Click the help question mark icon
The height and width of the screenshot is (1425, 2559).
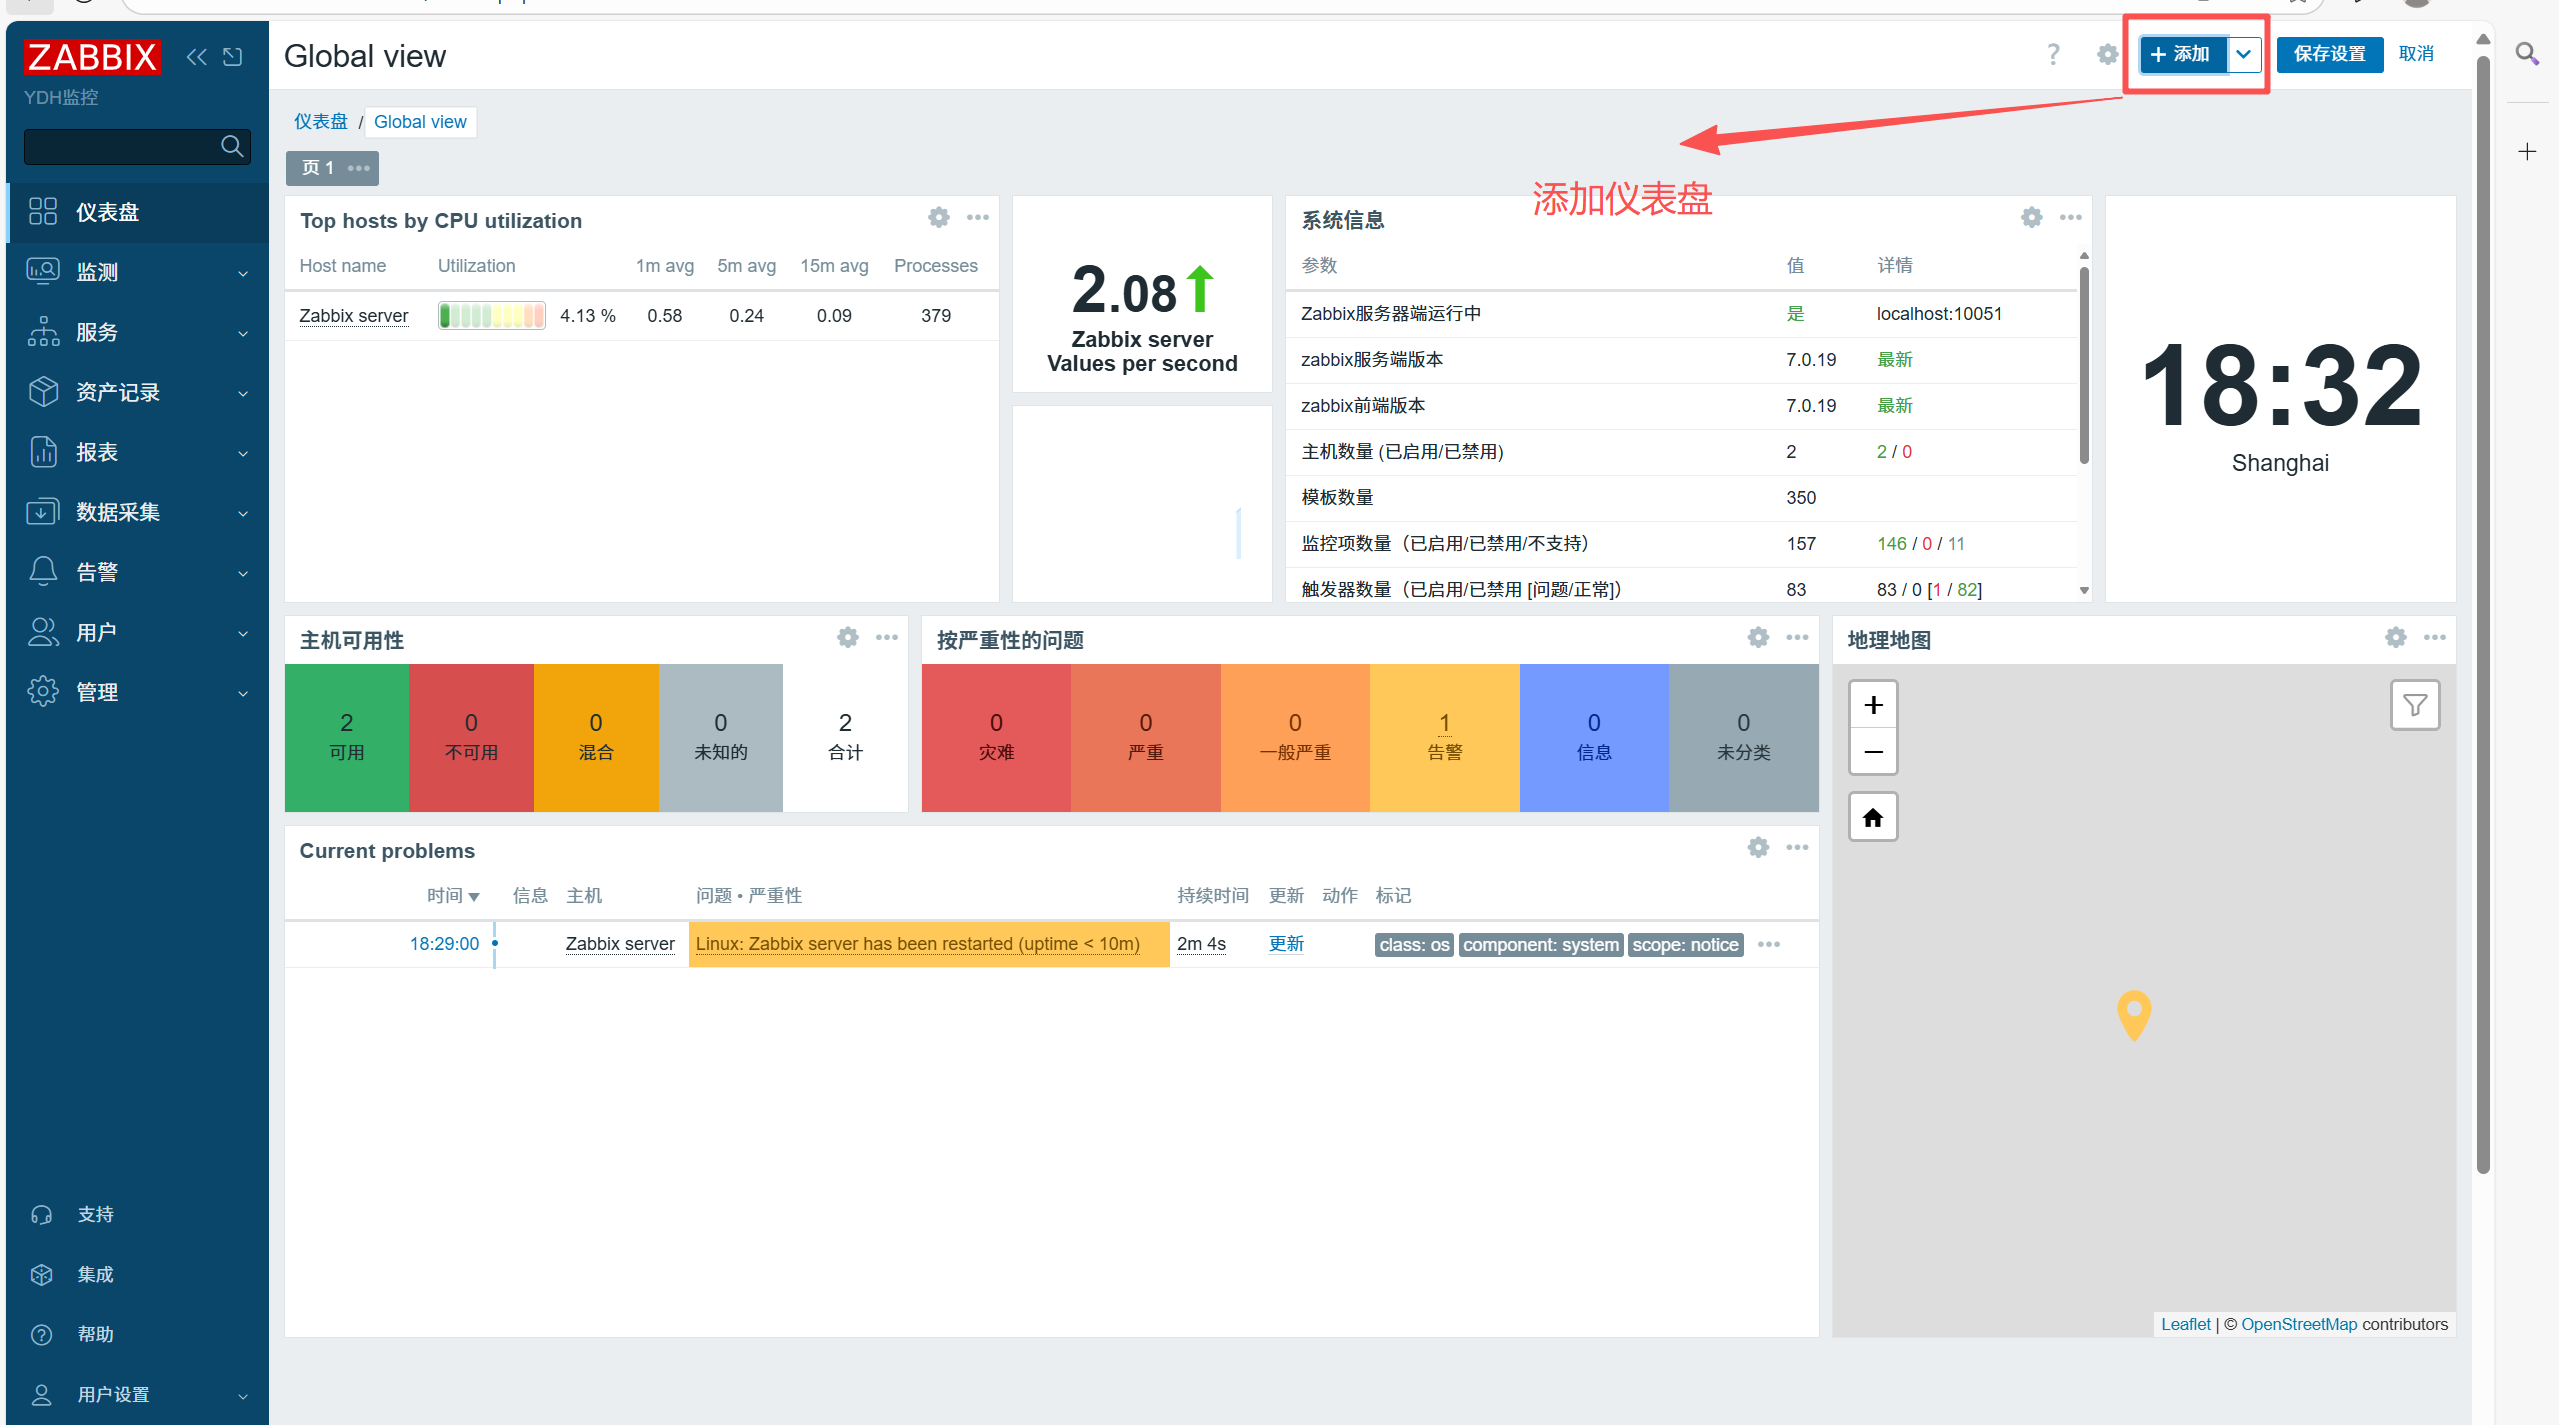[2053, 54]
